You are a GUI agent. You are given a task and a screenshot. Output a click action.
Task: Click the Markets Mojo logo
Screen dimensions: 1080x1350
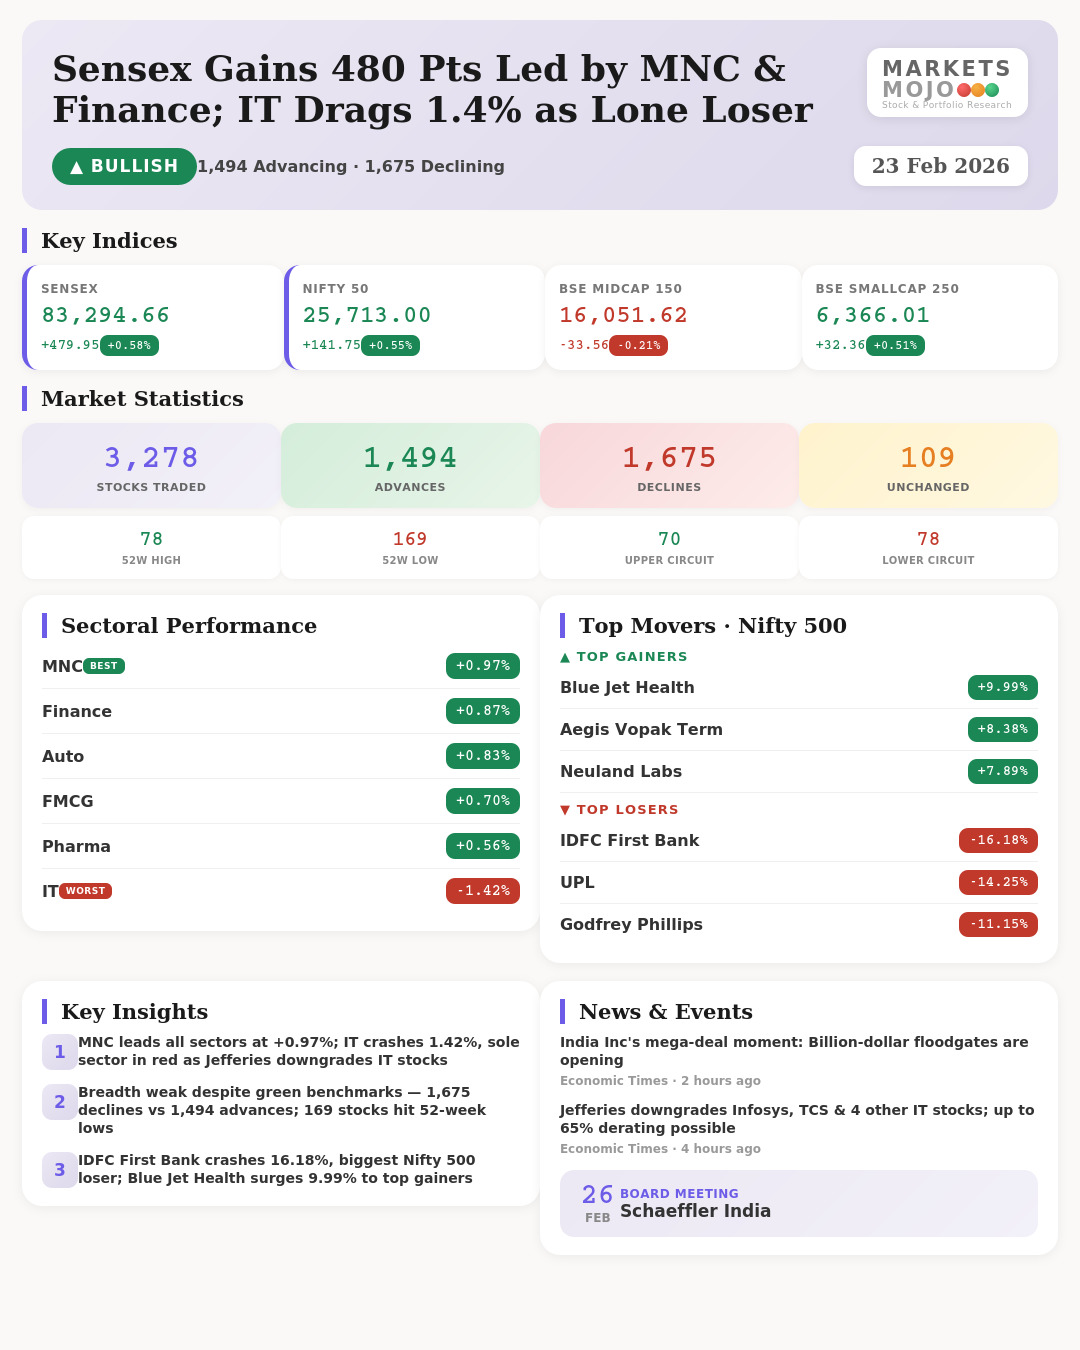(946, 83)
